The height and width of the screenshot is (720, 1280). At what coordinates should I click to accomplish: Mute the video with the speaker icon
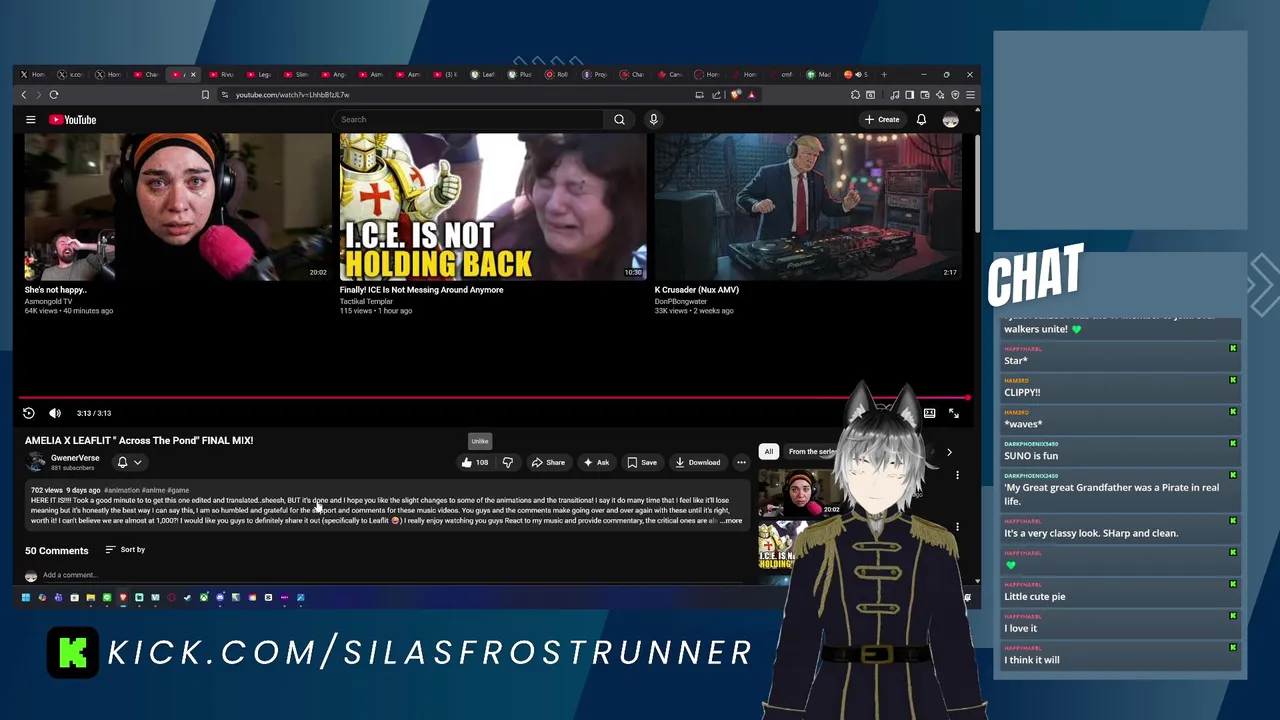click(55, 413)
